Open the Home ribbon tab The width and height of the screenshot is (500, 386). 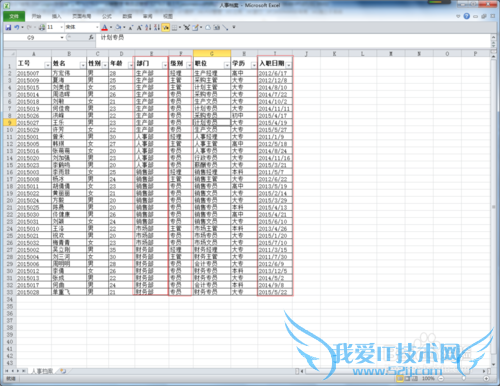pyautogui.click(x=36, y=16)
